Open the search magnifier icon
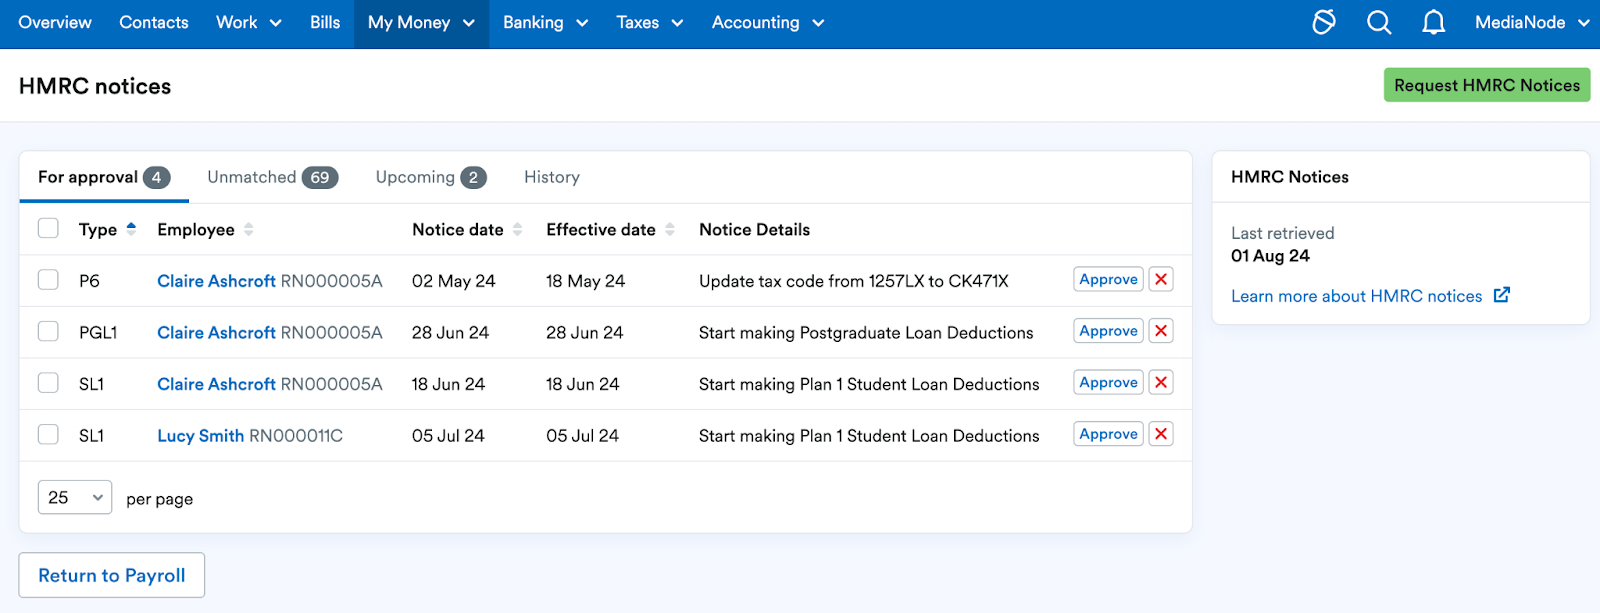The height and width of the screenshot is (613, 1600). 1379,22
